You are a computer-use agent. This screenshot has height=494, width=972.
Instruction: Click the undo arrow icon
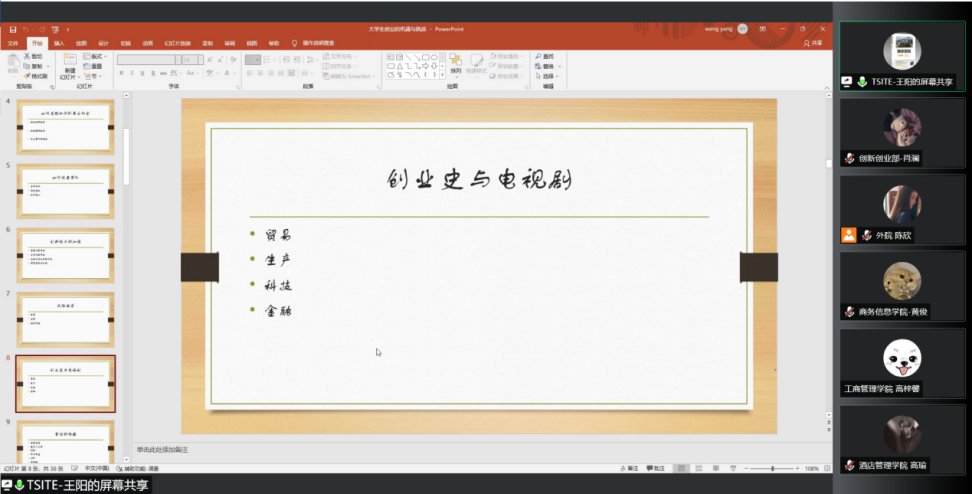point(26,29)
